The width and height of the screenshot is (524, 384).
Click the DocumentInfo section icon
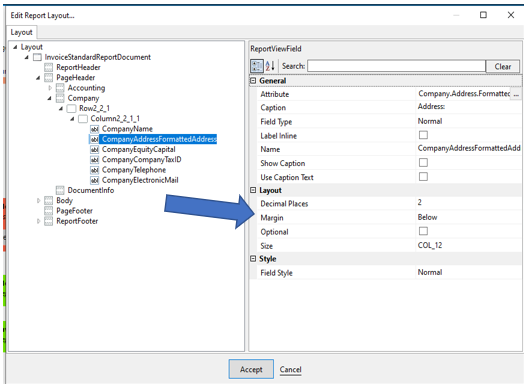(60, 190)
